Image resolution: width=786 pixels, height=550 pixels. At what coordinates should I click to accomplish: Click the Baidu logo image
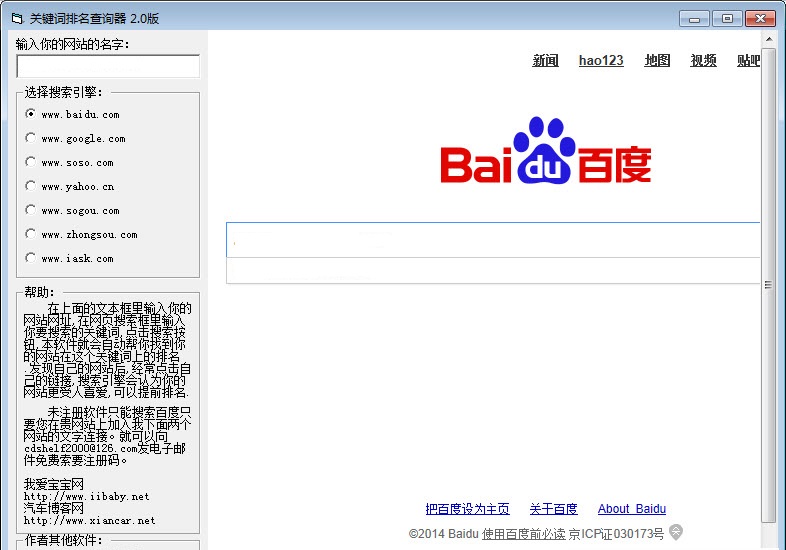(545, 150)
